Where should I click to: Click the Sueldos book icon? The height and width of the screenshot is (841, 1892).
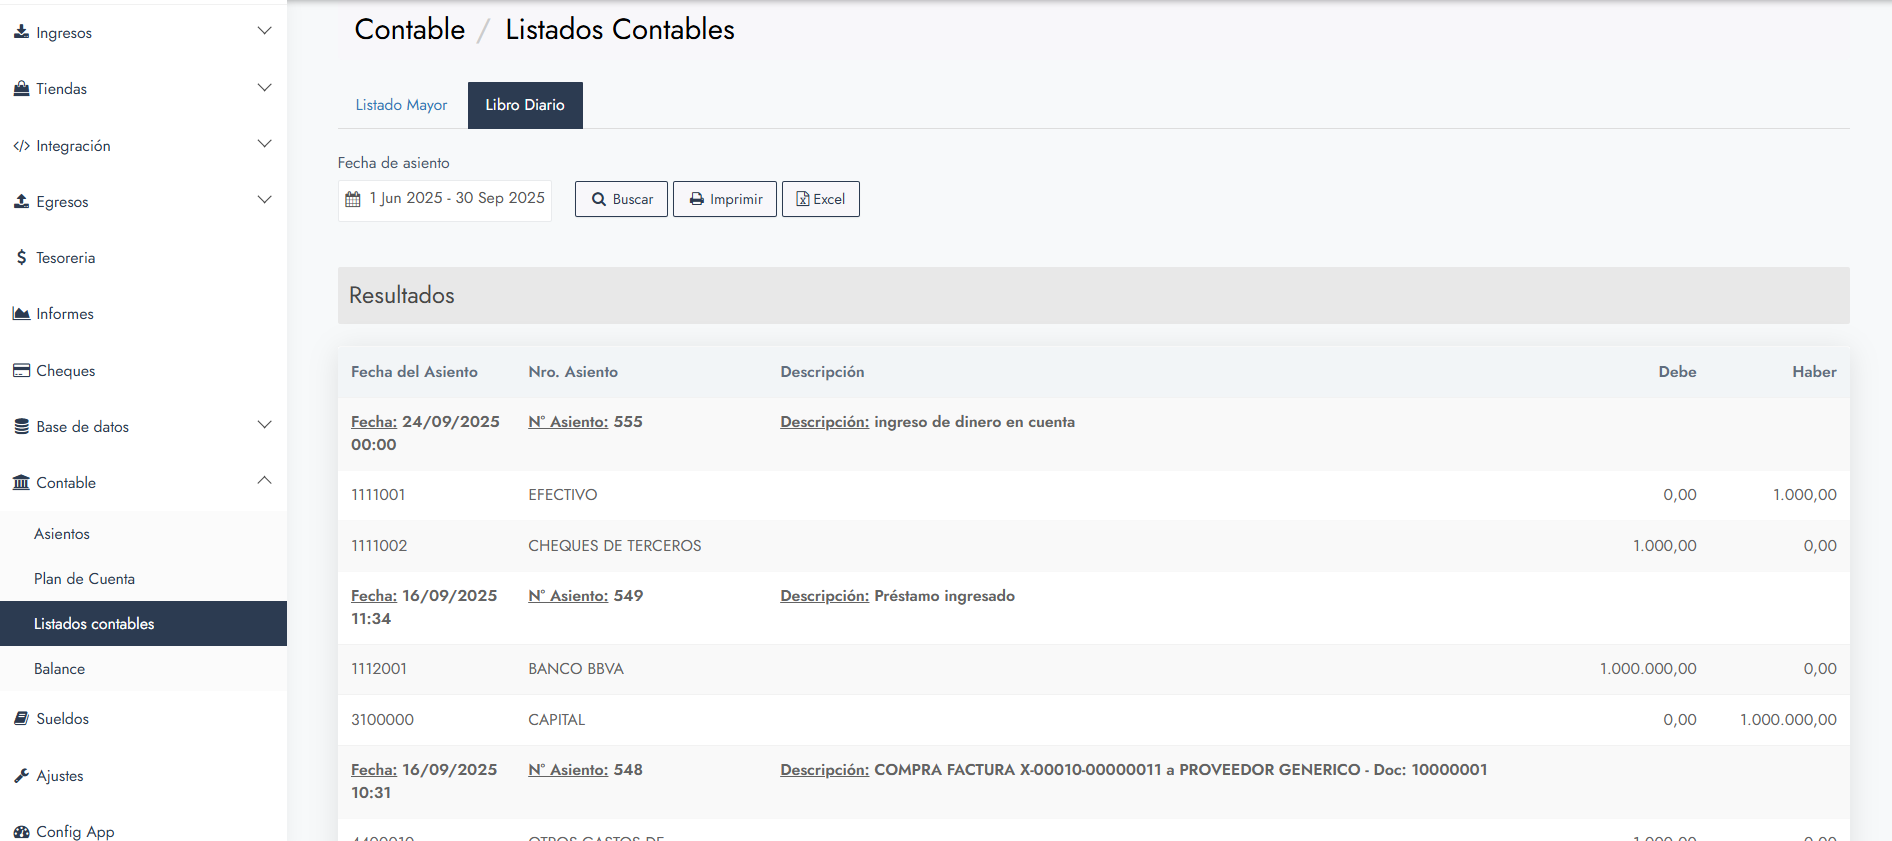[21, 719]
